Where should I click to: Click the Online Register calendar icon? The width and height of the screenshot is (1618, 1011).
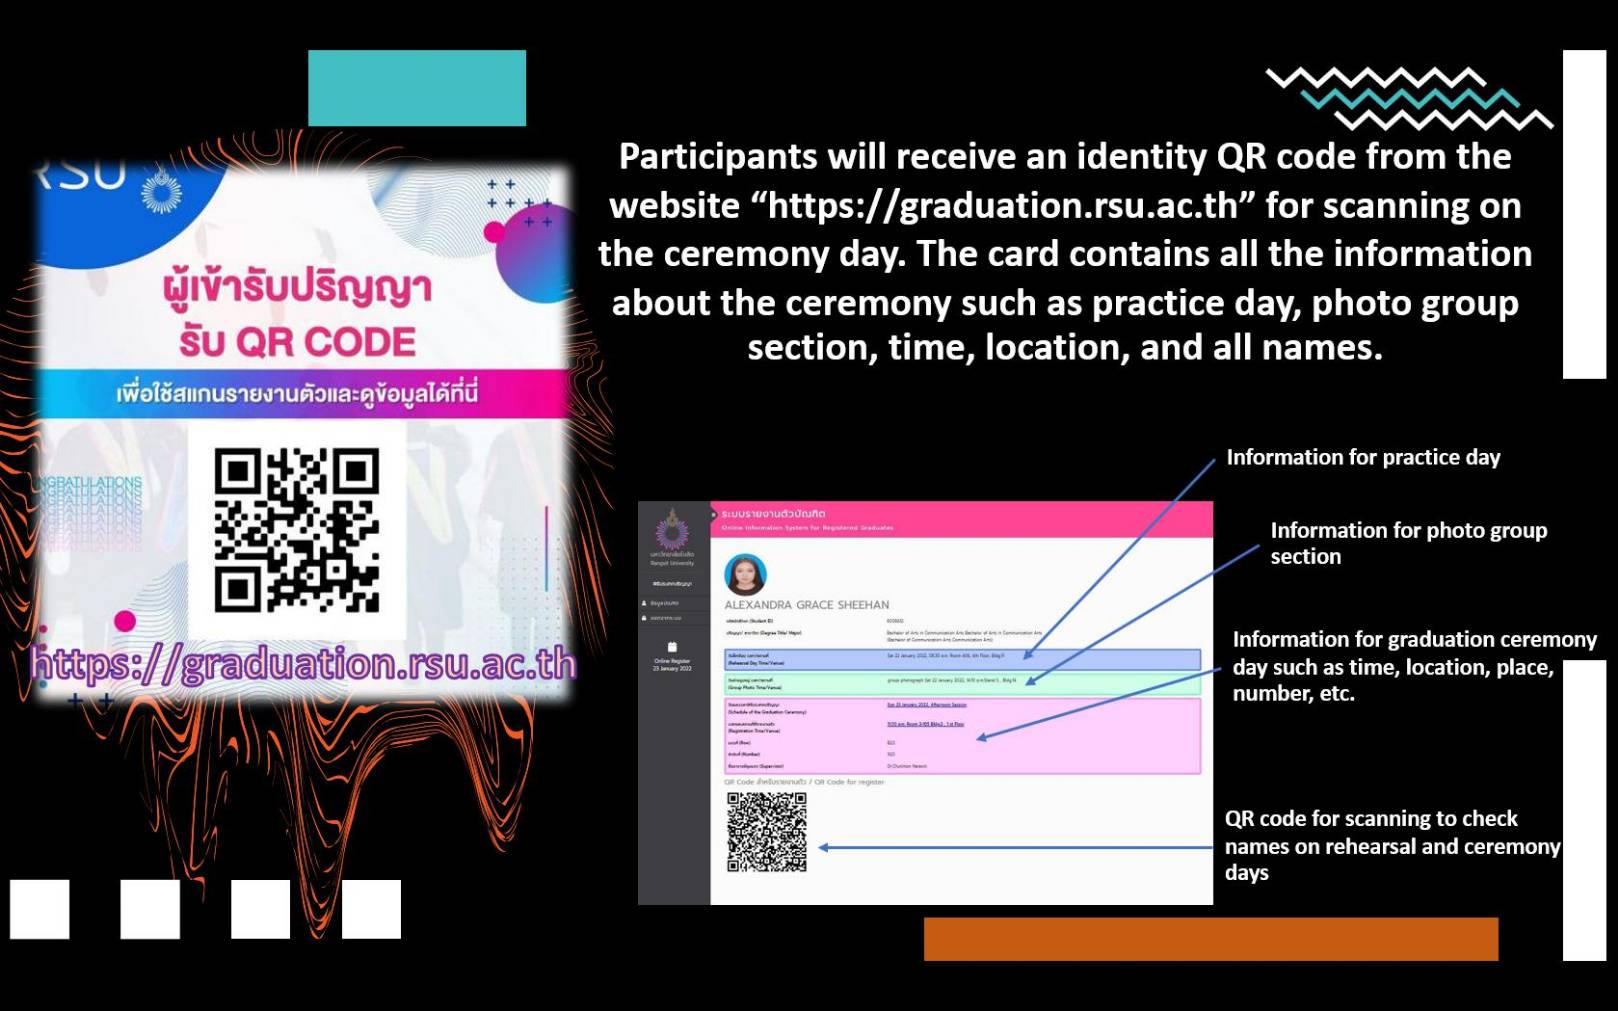(672, 647)
